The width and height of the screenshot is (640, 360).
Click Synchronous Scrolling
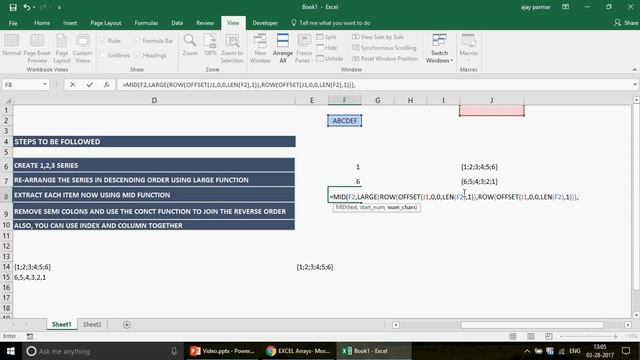click(x=384, y=48)
